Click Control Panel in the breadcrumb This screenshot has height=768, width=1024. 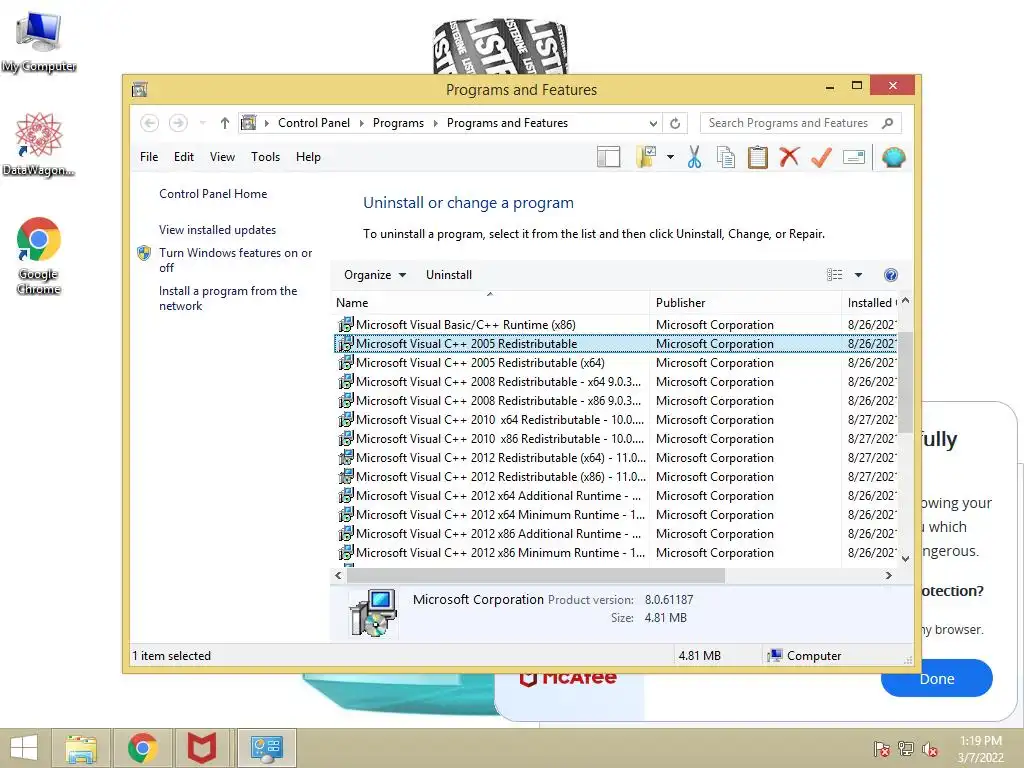click(x=314, y=123)
